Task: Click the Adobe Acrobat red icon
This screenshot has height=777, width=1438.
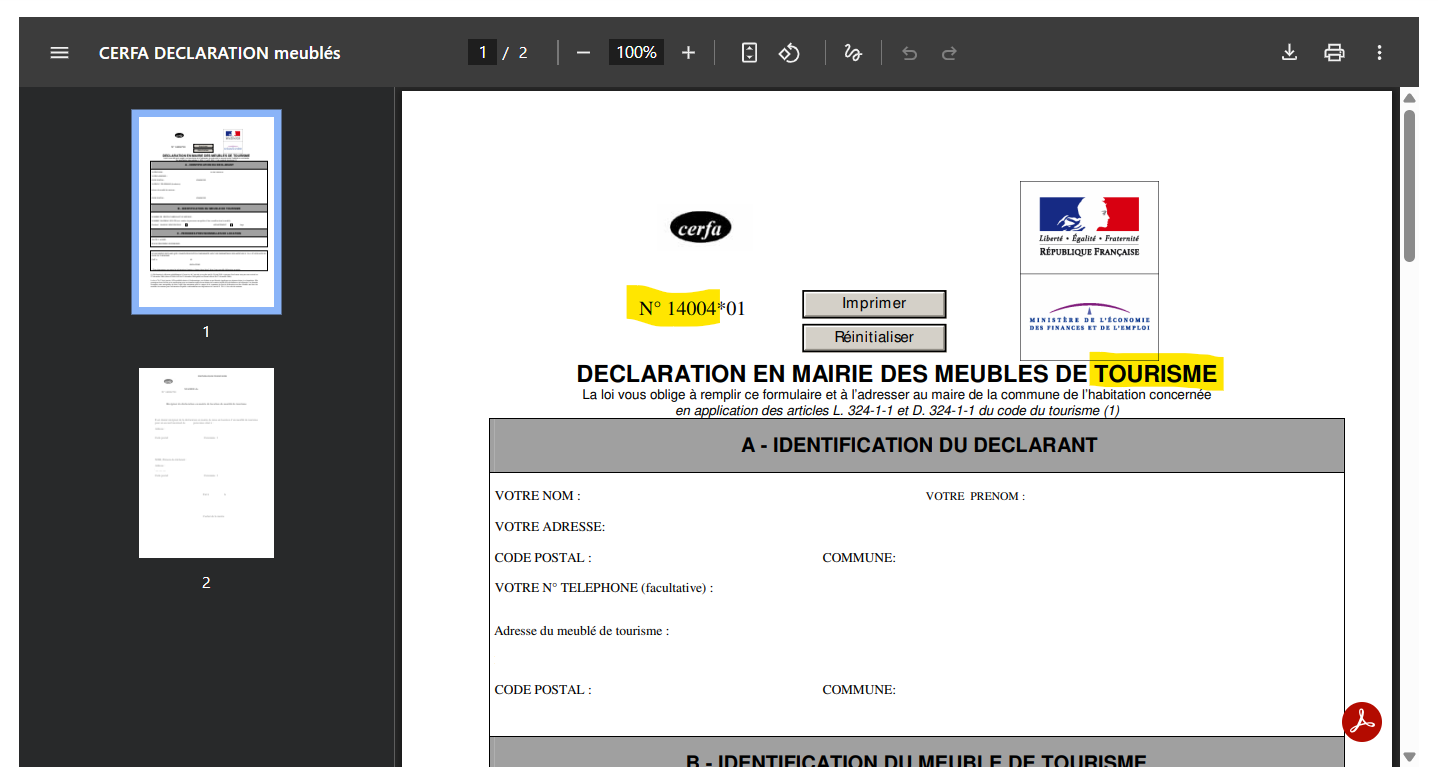Action: (x=1361, y=721)
